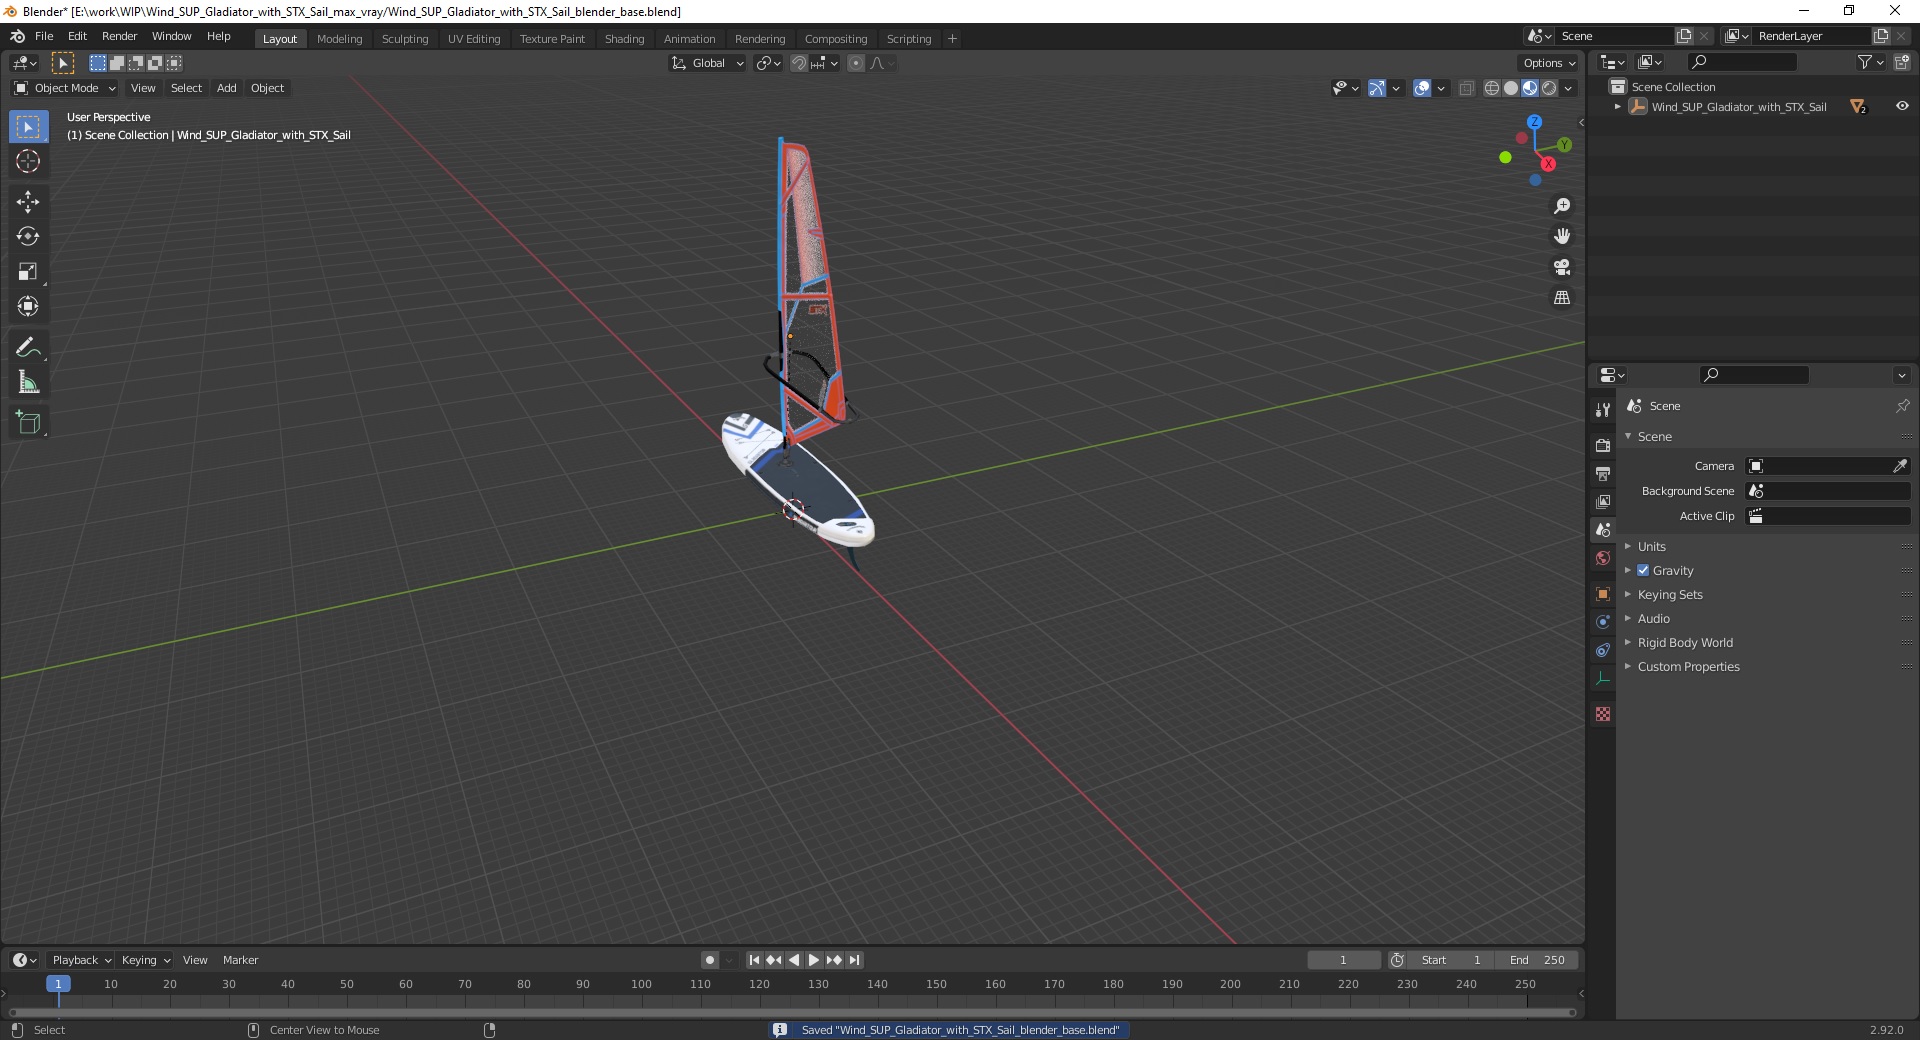The height and width of the screenshot is (1040, 1920).
Task: Open Output properties tab
Action: [1603, 474]
